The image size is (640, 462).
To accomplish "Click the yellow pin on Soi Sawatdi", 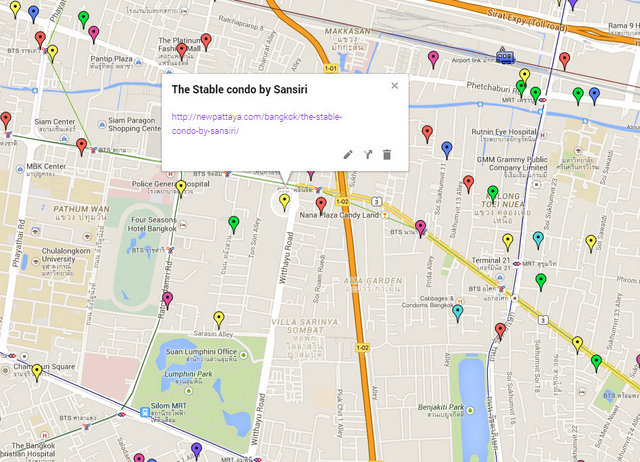I will pyautogui.click(x=591, y=244).
